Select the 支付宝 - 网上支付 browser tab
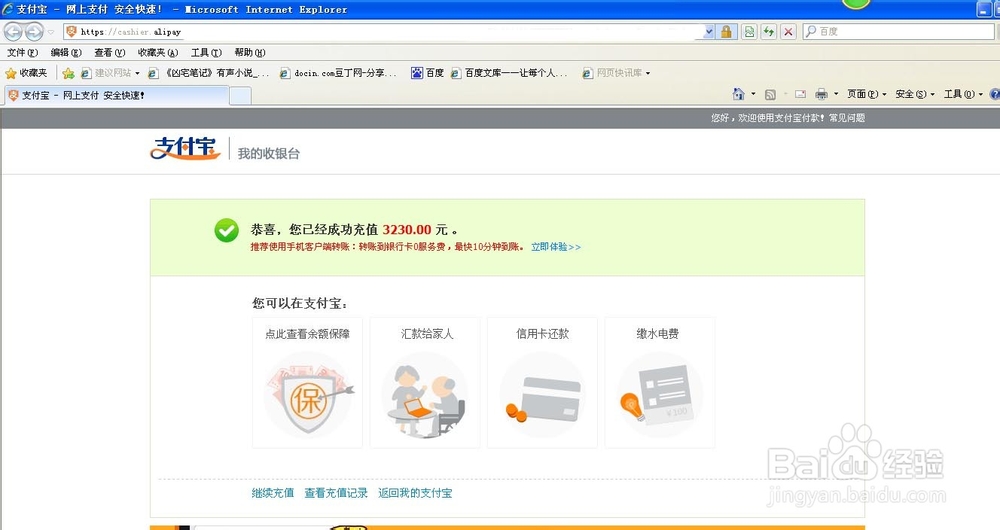This screenshot has height=530, width=1000. click(x=115, y=95)
